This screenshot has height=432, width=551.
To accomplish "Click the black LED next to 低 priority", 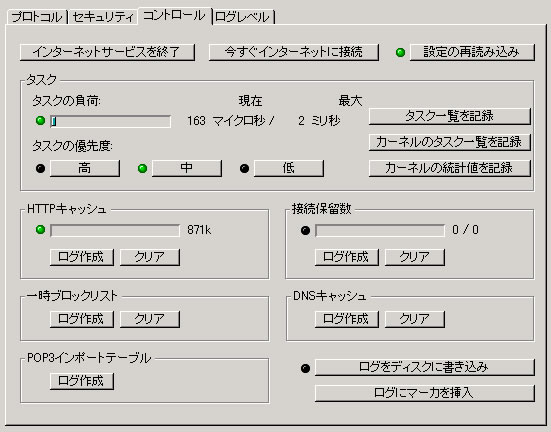I will 245,168.
